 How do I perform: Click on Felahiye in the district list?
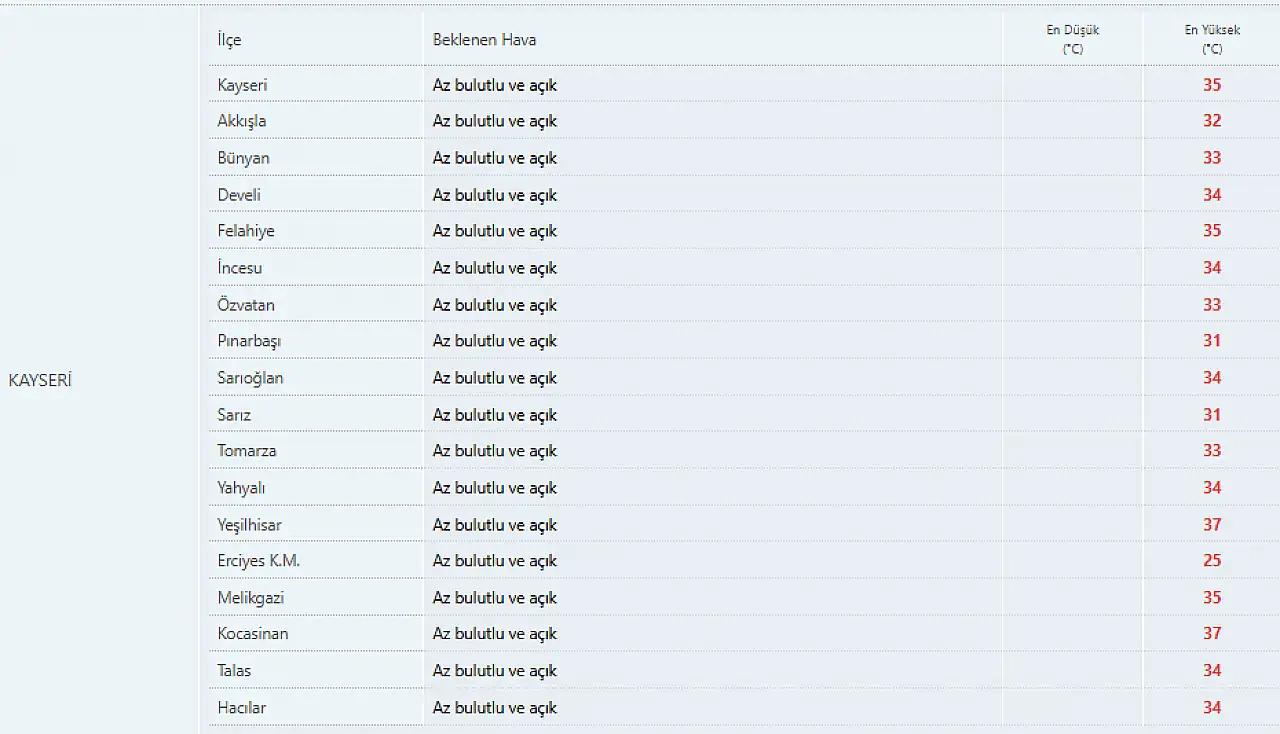tap(246, 231)
